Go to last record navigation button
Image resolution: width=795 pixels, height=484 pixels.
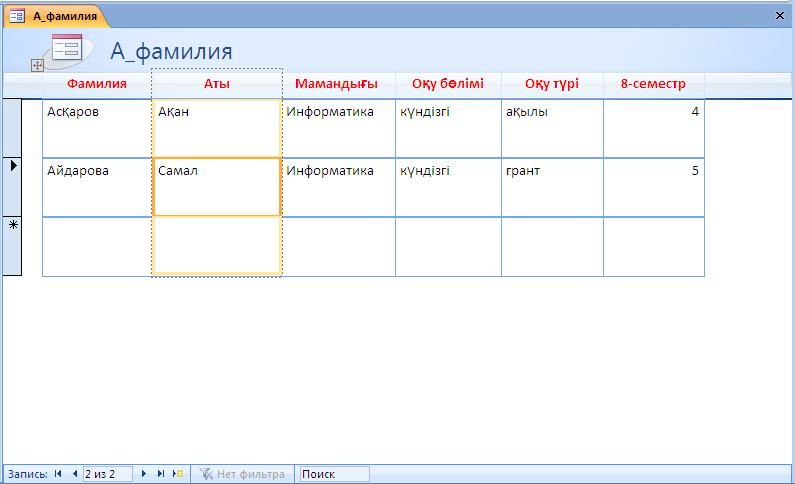click(161, 474)
